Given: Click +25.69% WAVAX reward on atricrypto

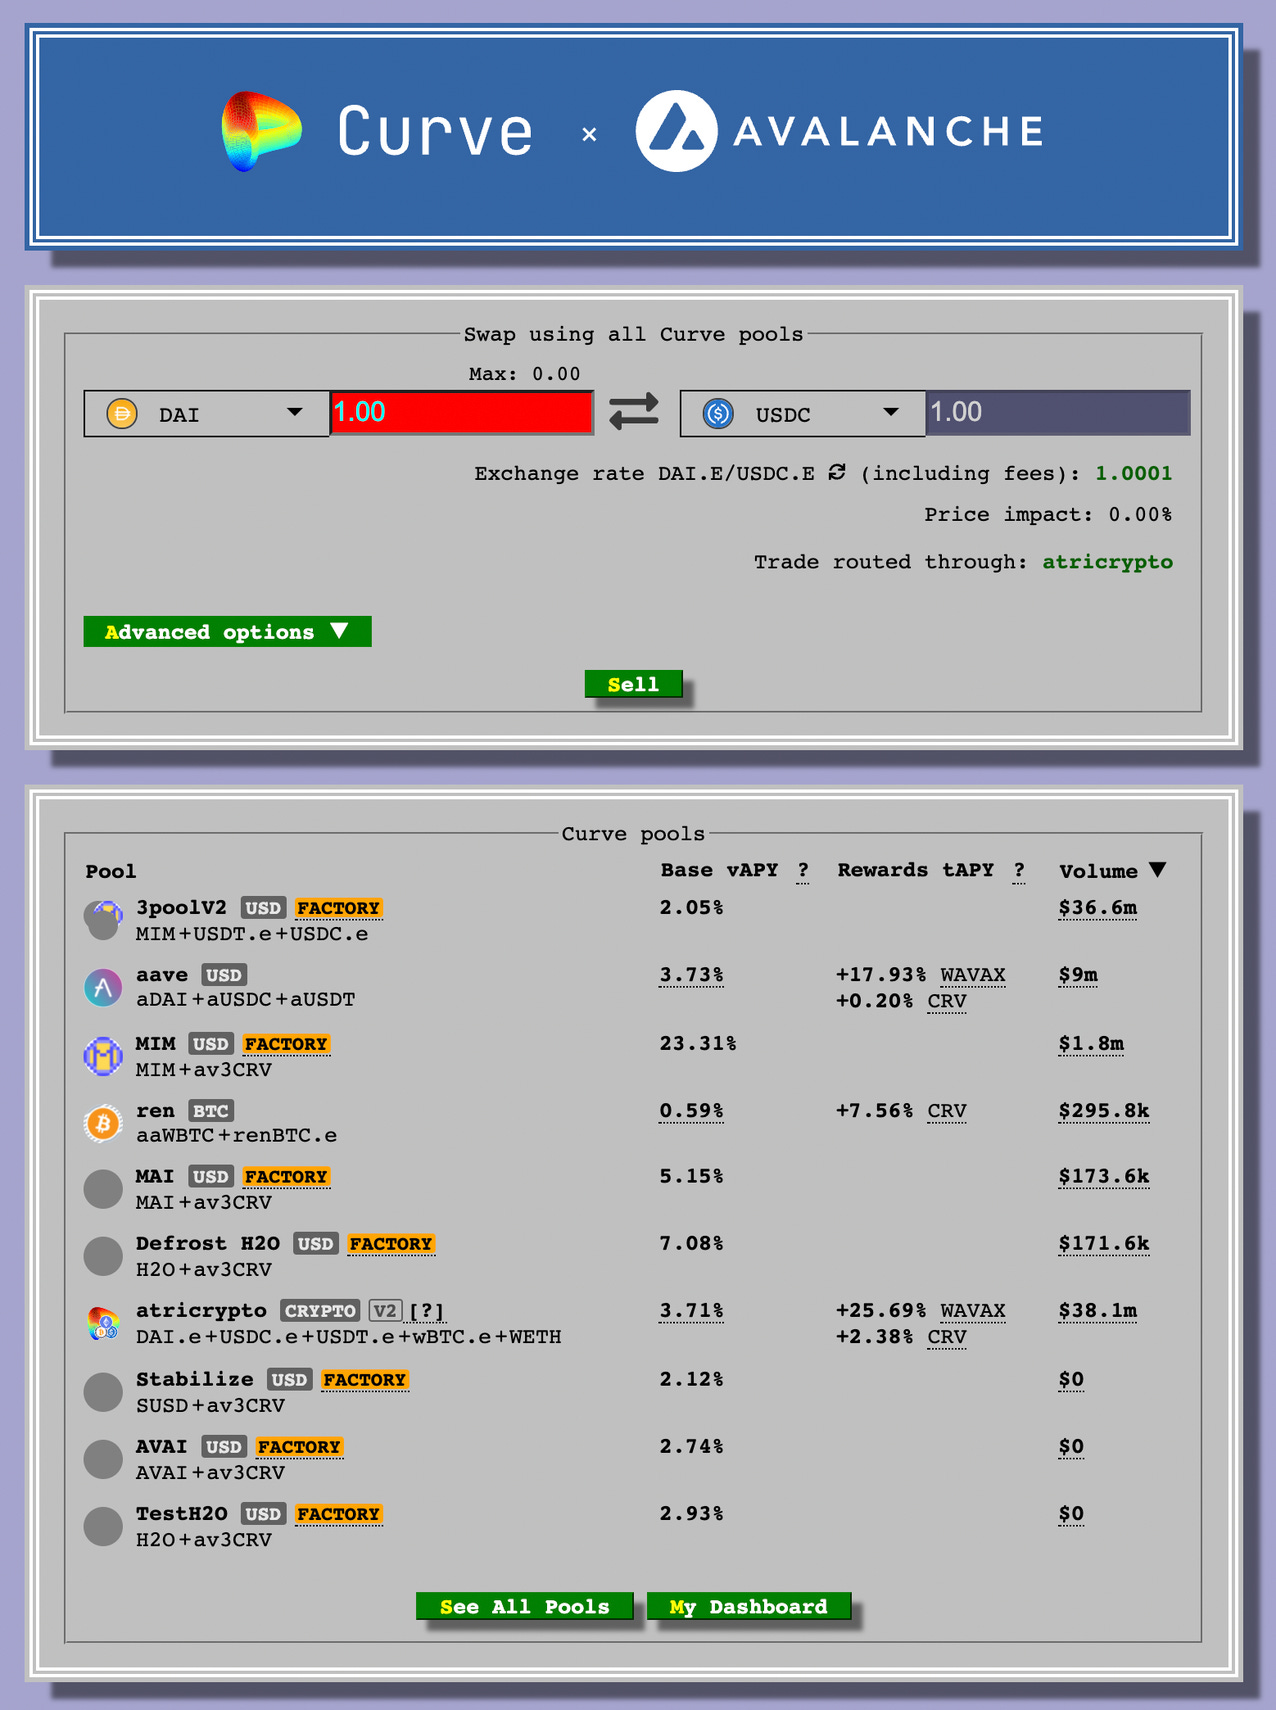Looking at the screenshot, I should [x=921, y=1311].
